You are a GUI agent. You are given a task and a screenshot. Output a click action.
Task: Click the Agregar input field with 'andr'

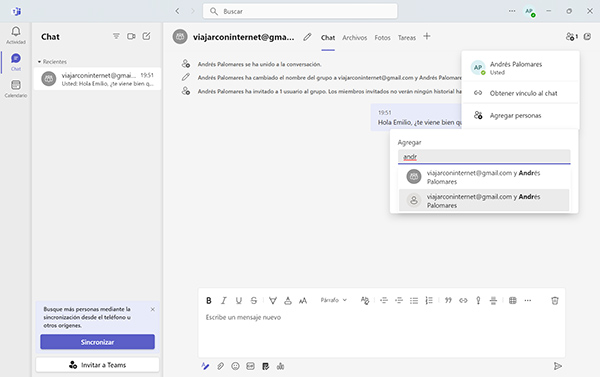coord(484,157)
